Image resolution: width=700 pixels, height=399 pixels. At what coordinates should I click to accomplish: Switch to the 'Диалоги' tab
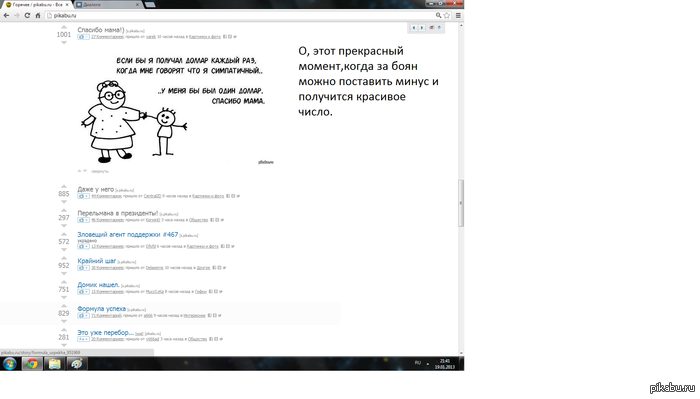[107, 4]
